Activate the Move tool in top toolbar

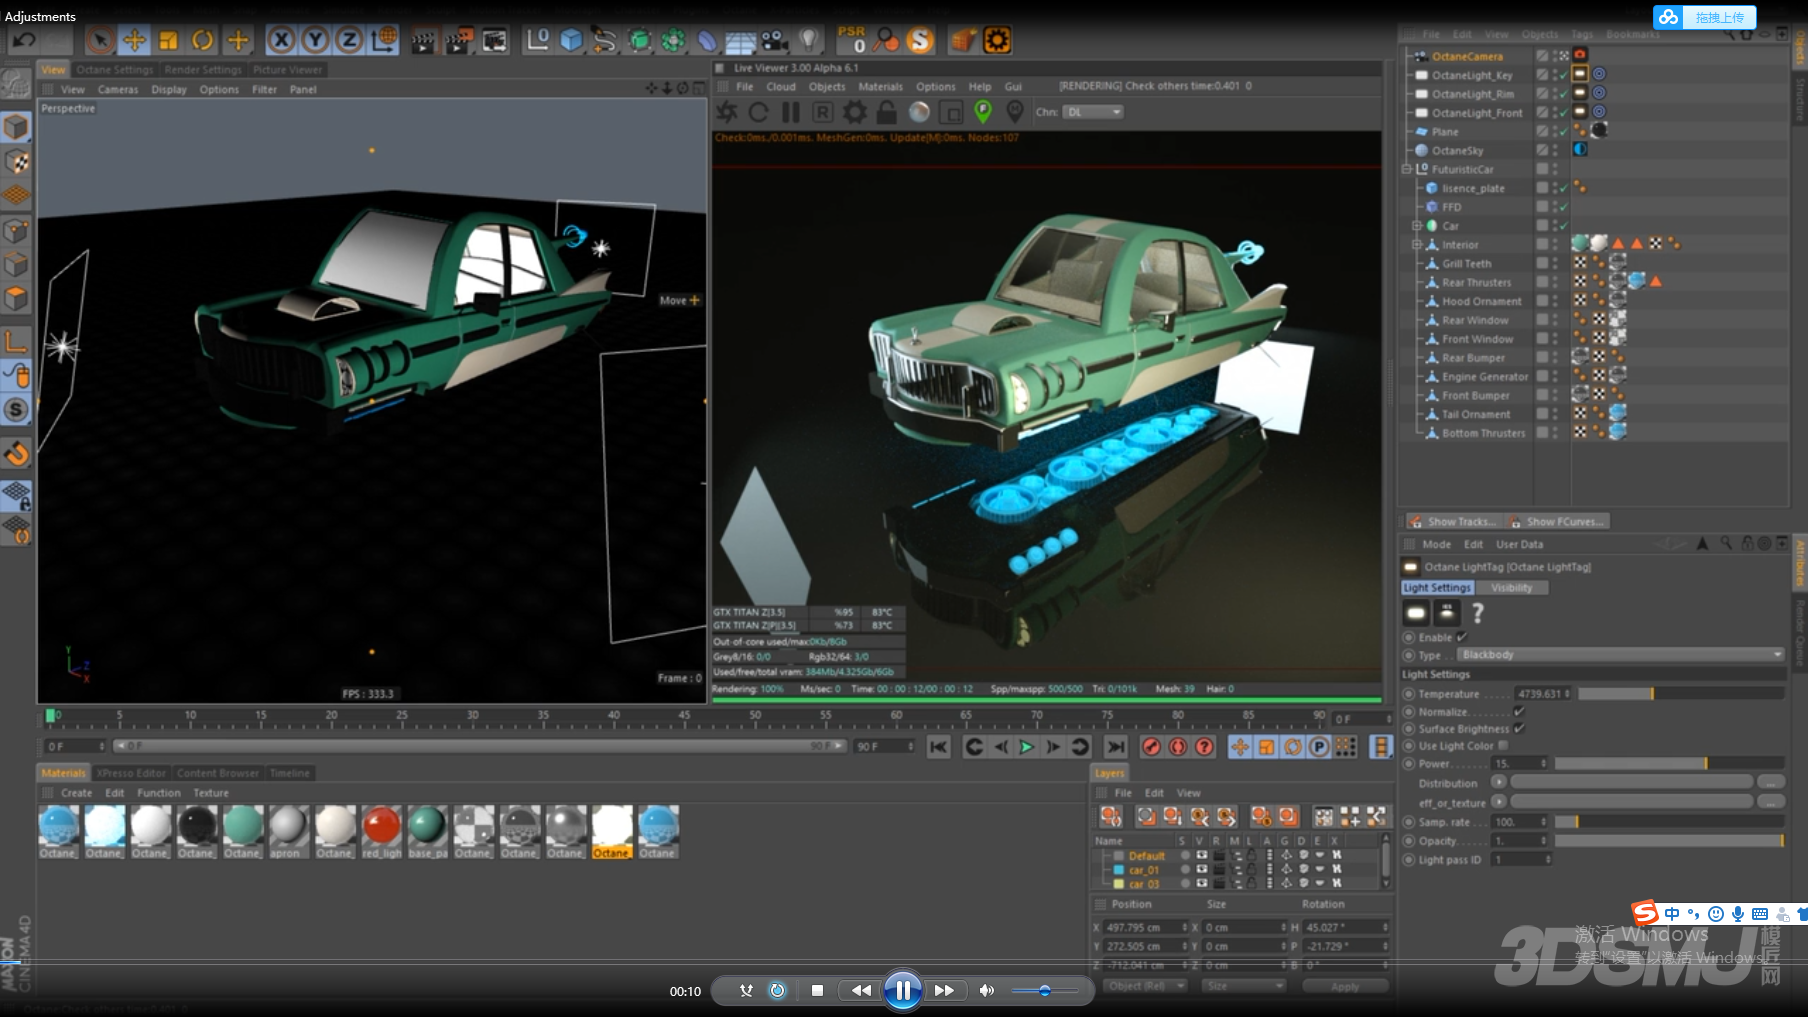[x=134, y=40]
